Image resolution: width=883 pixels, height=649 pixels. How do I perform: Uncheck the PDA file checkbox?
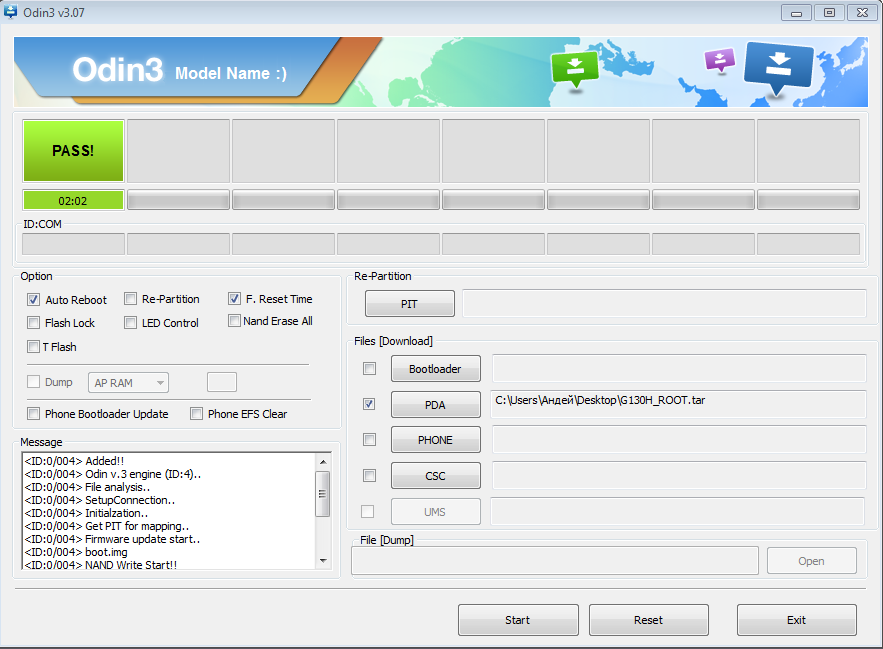[369, 404]
